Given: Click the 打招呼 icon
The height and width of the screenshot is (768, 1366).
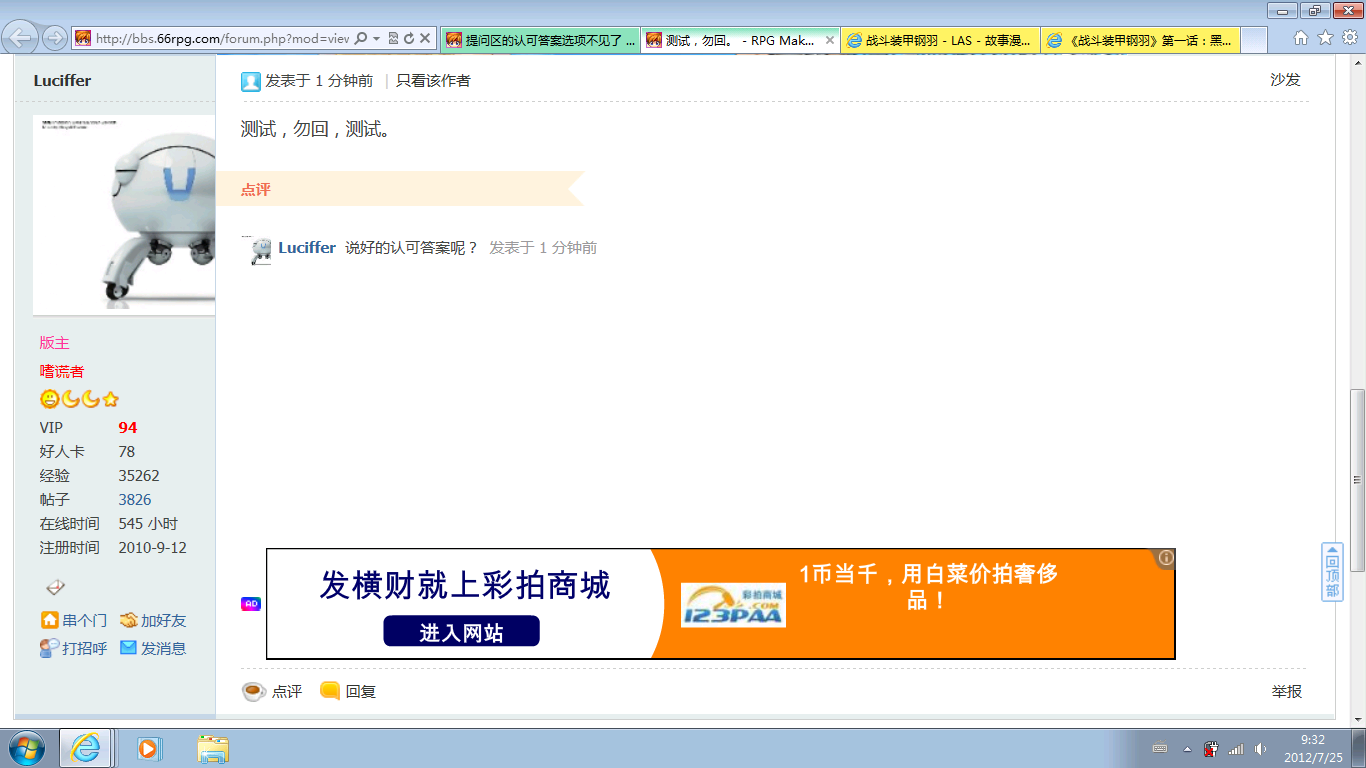Looking at the screenshot, I should pyautogui.click(x=49, y=648).
